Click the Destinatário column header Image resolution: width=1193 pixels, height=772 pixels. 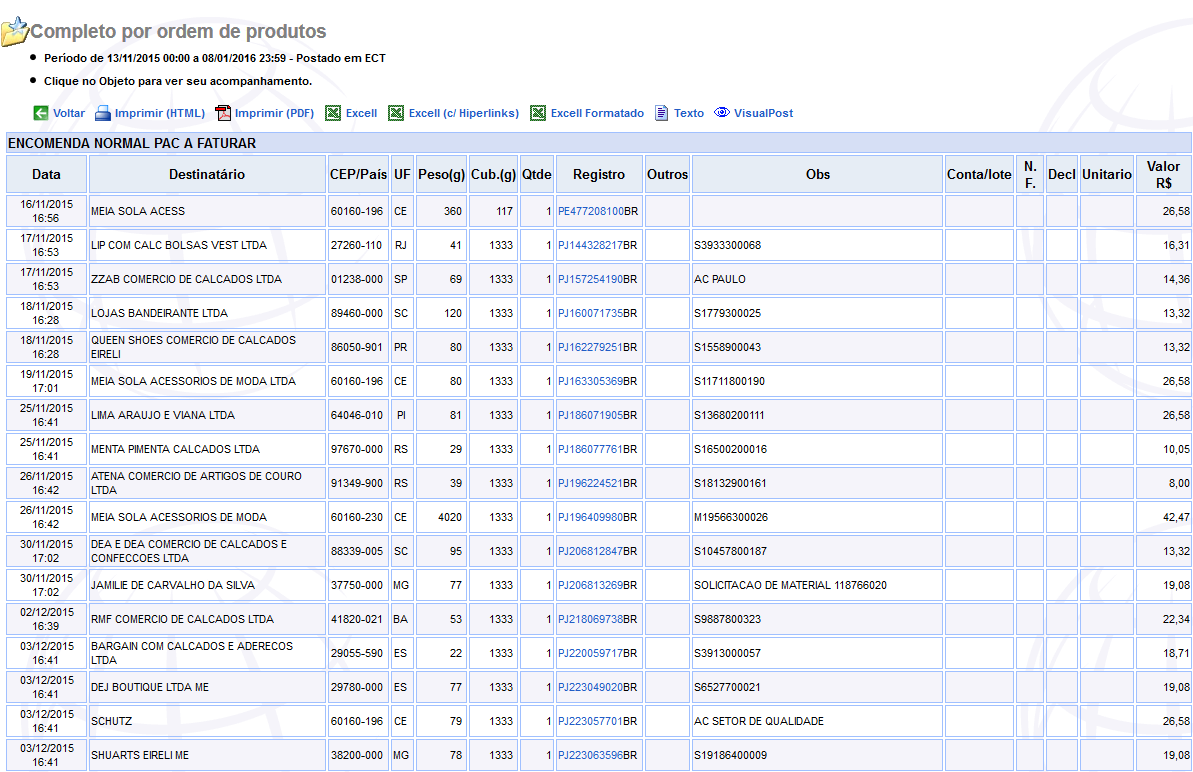207,174
